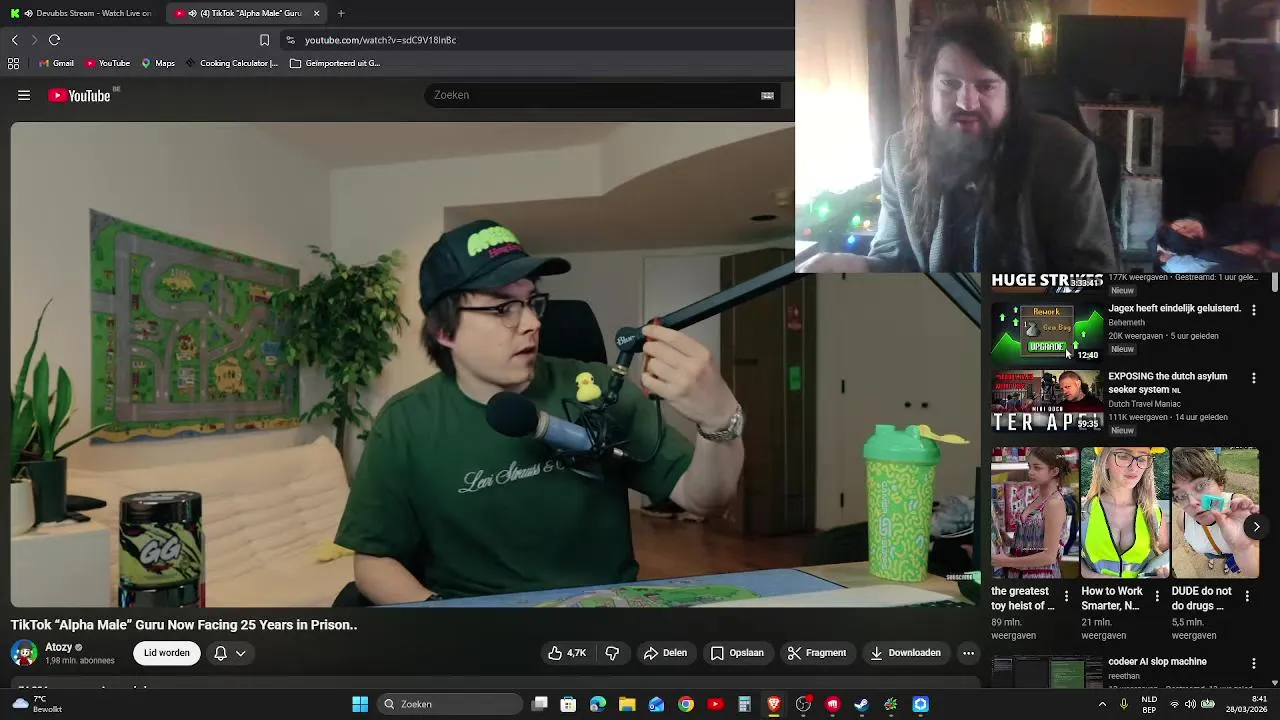Mute the Devubbs Stream tab audio

28,13
